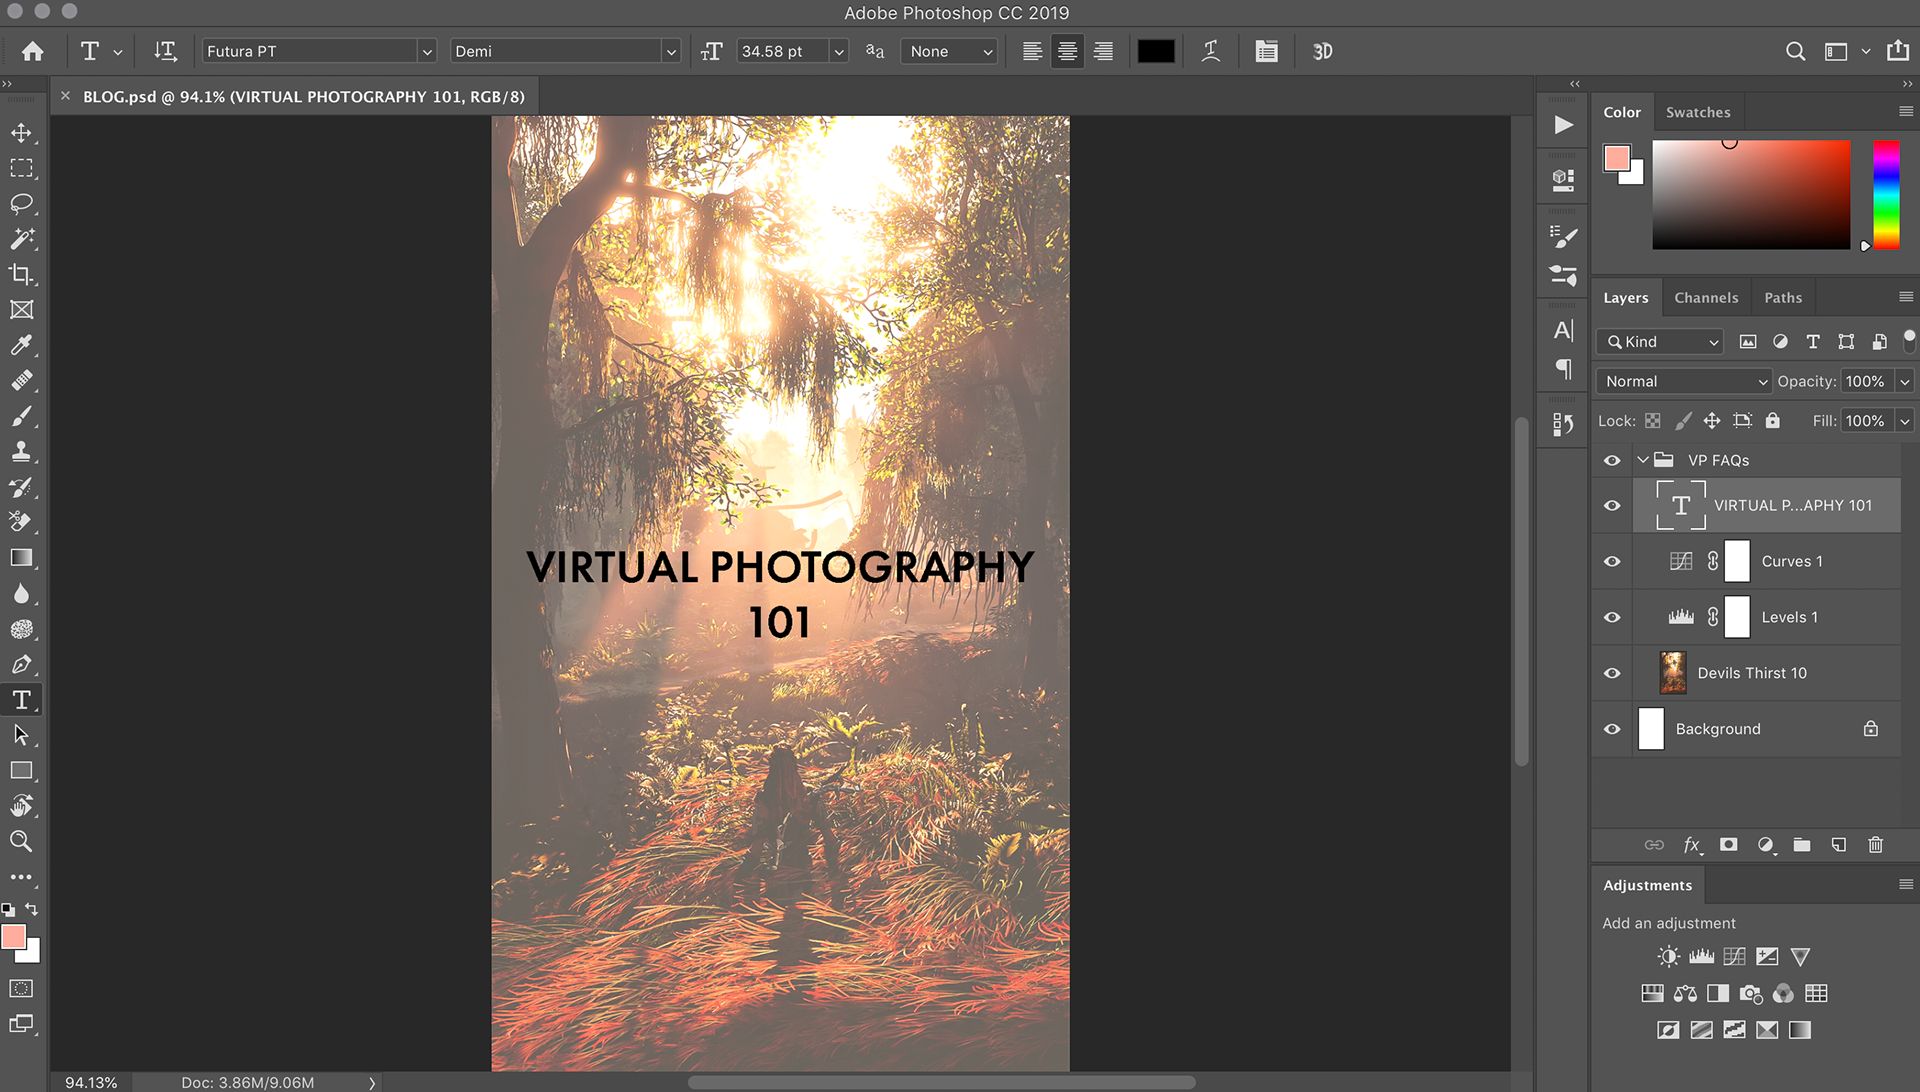Right align the text
This screenshot has height=1092, width=1920.
click(1103, 51)
